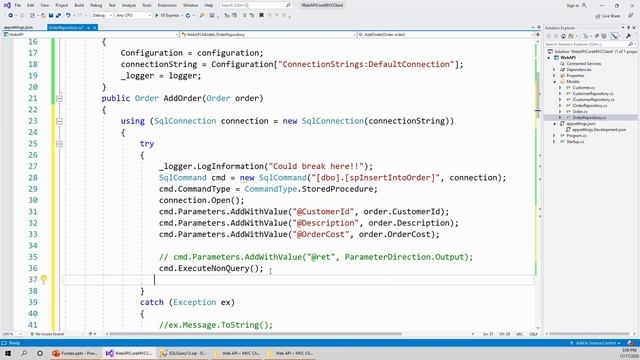
Task: Open the Any CPU platform dropdown
Action: coord(133,16)
